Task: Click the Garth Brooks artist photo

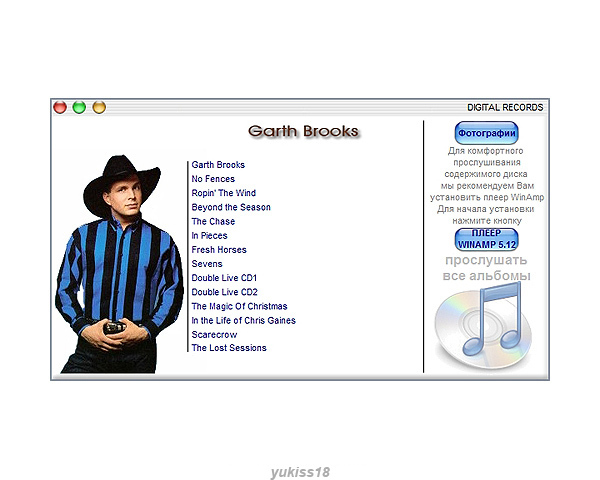Action: [x=119, y=264]
